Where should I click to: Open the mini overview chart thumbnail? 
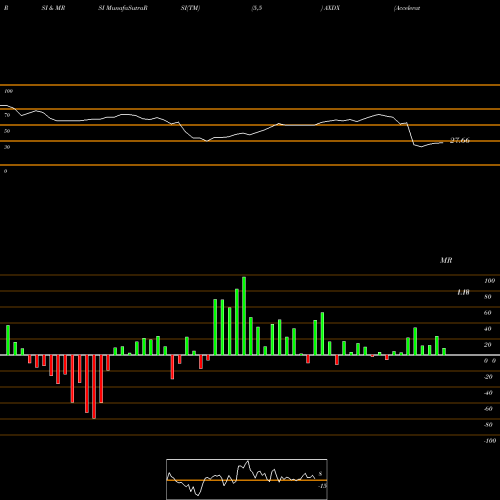coord(247,479)
